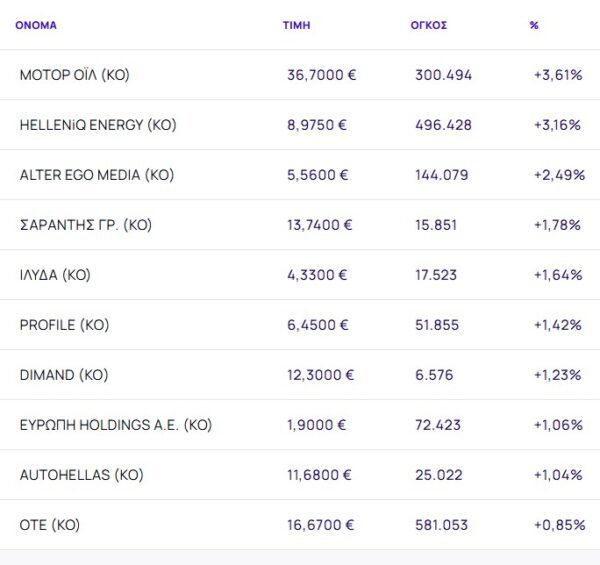
Task: Click the 36,7000 € price cell
Action: point(322,75)
